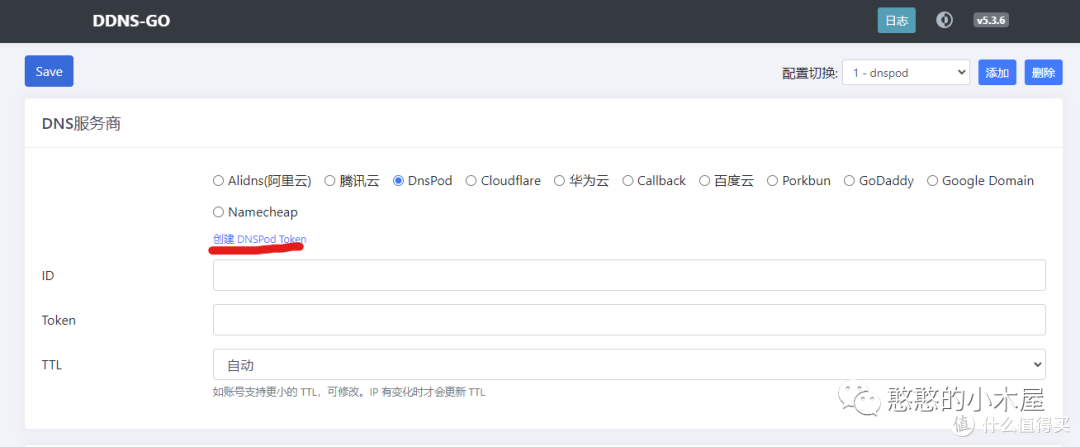The width and height of the screenshot is (1080, 447).
Task: Focus the Token input field
Action: (x=629, y=320)
